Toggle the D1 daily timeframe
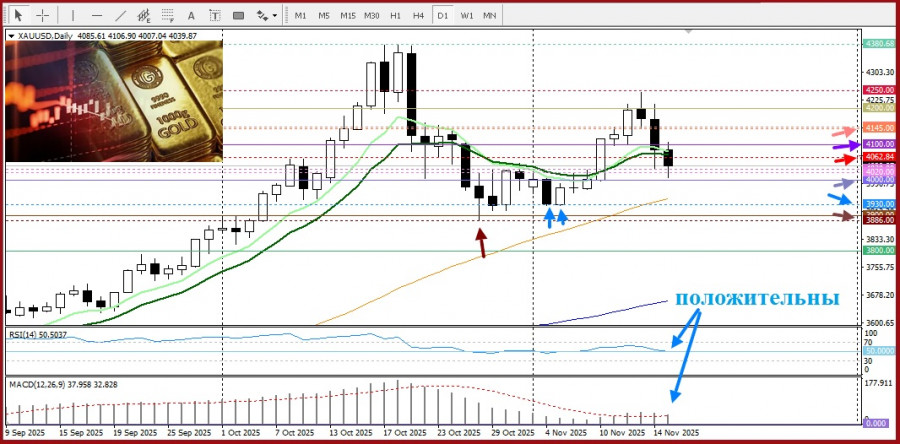 click(442, 16)
